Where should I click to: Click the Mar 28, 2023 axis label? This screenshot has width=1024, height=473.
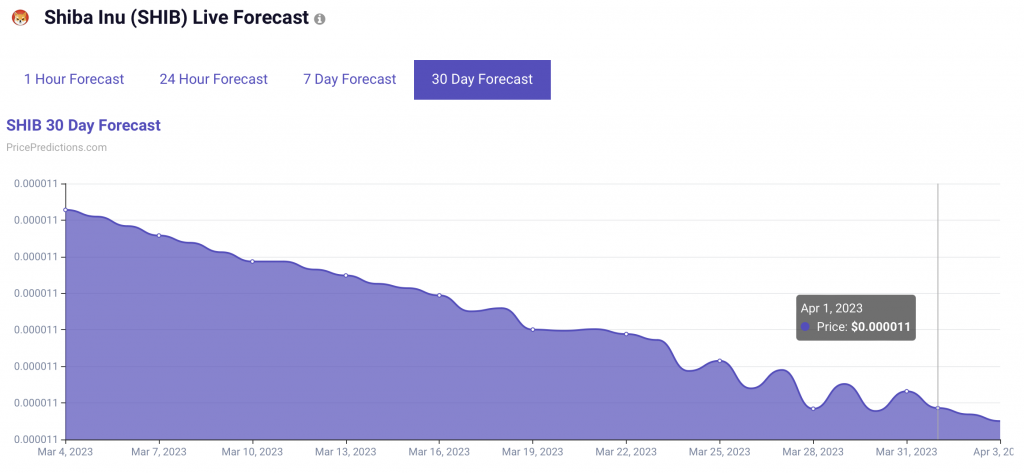[x=813, y=452]
